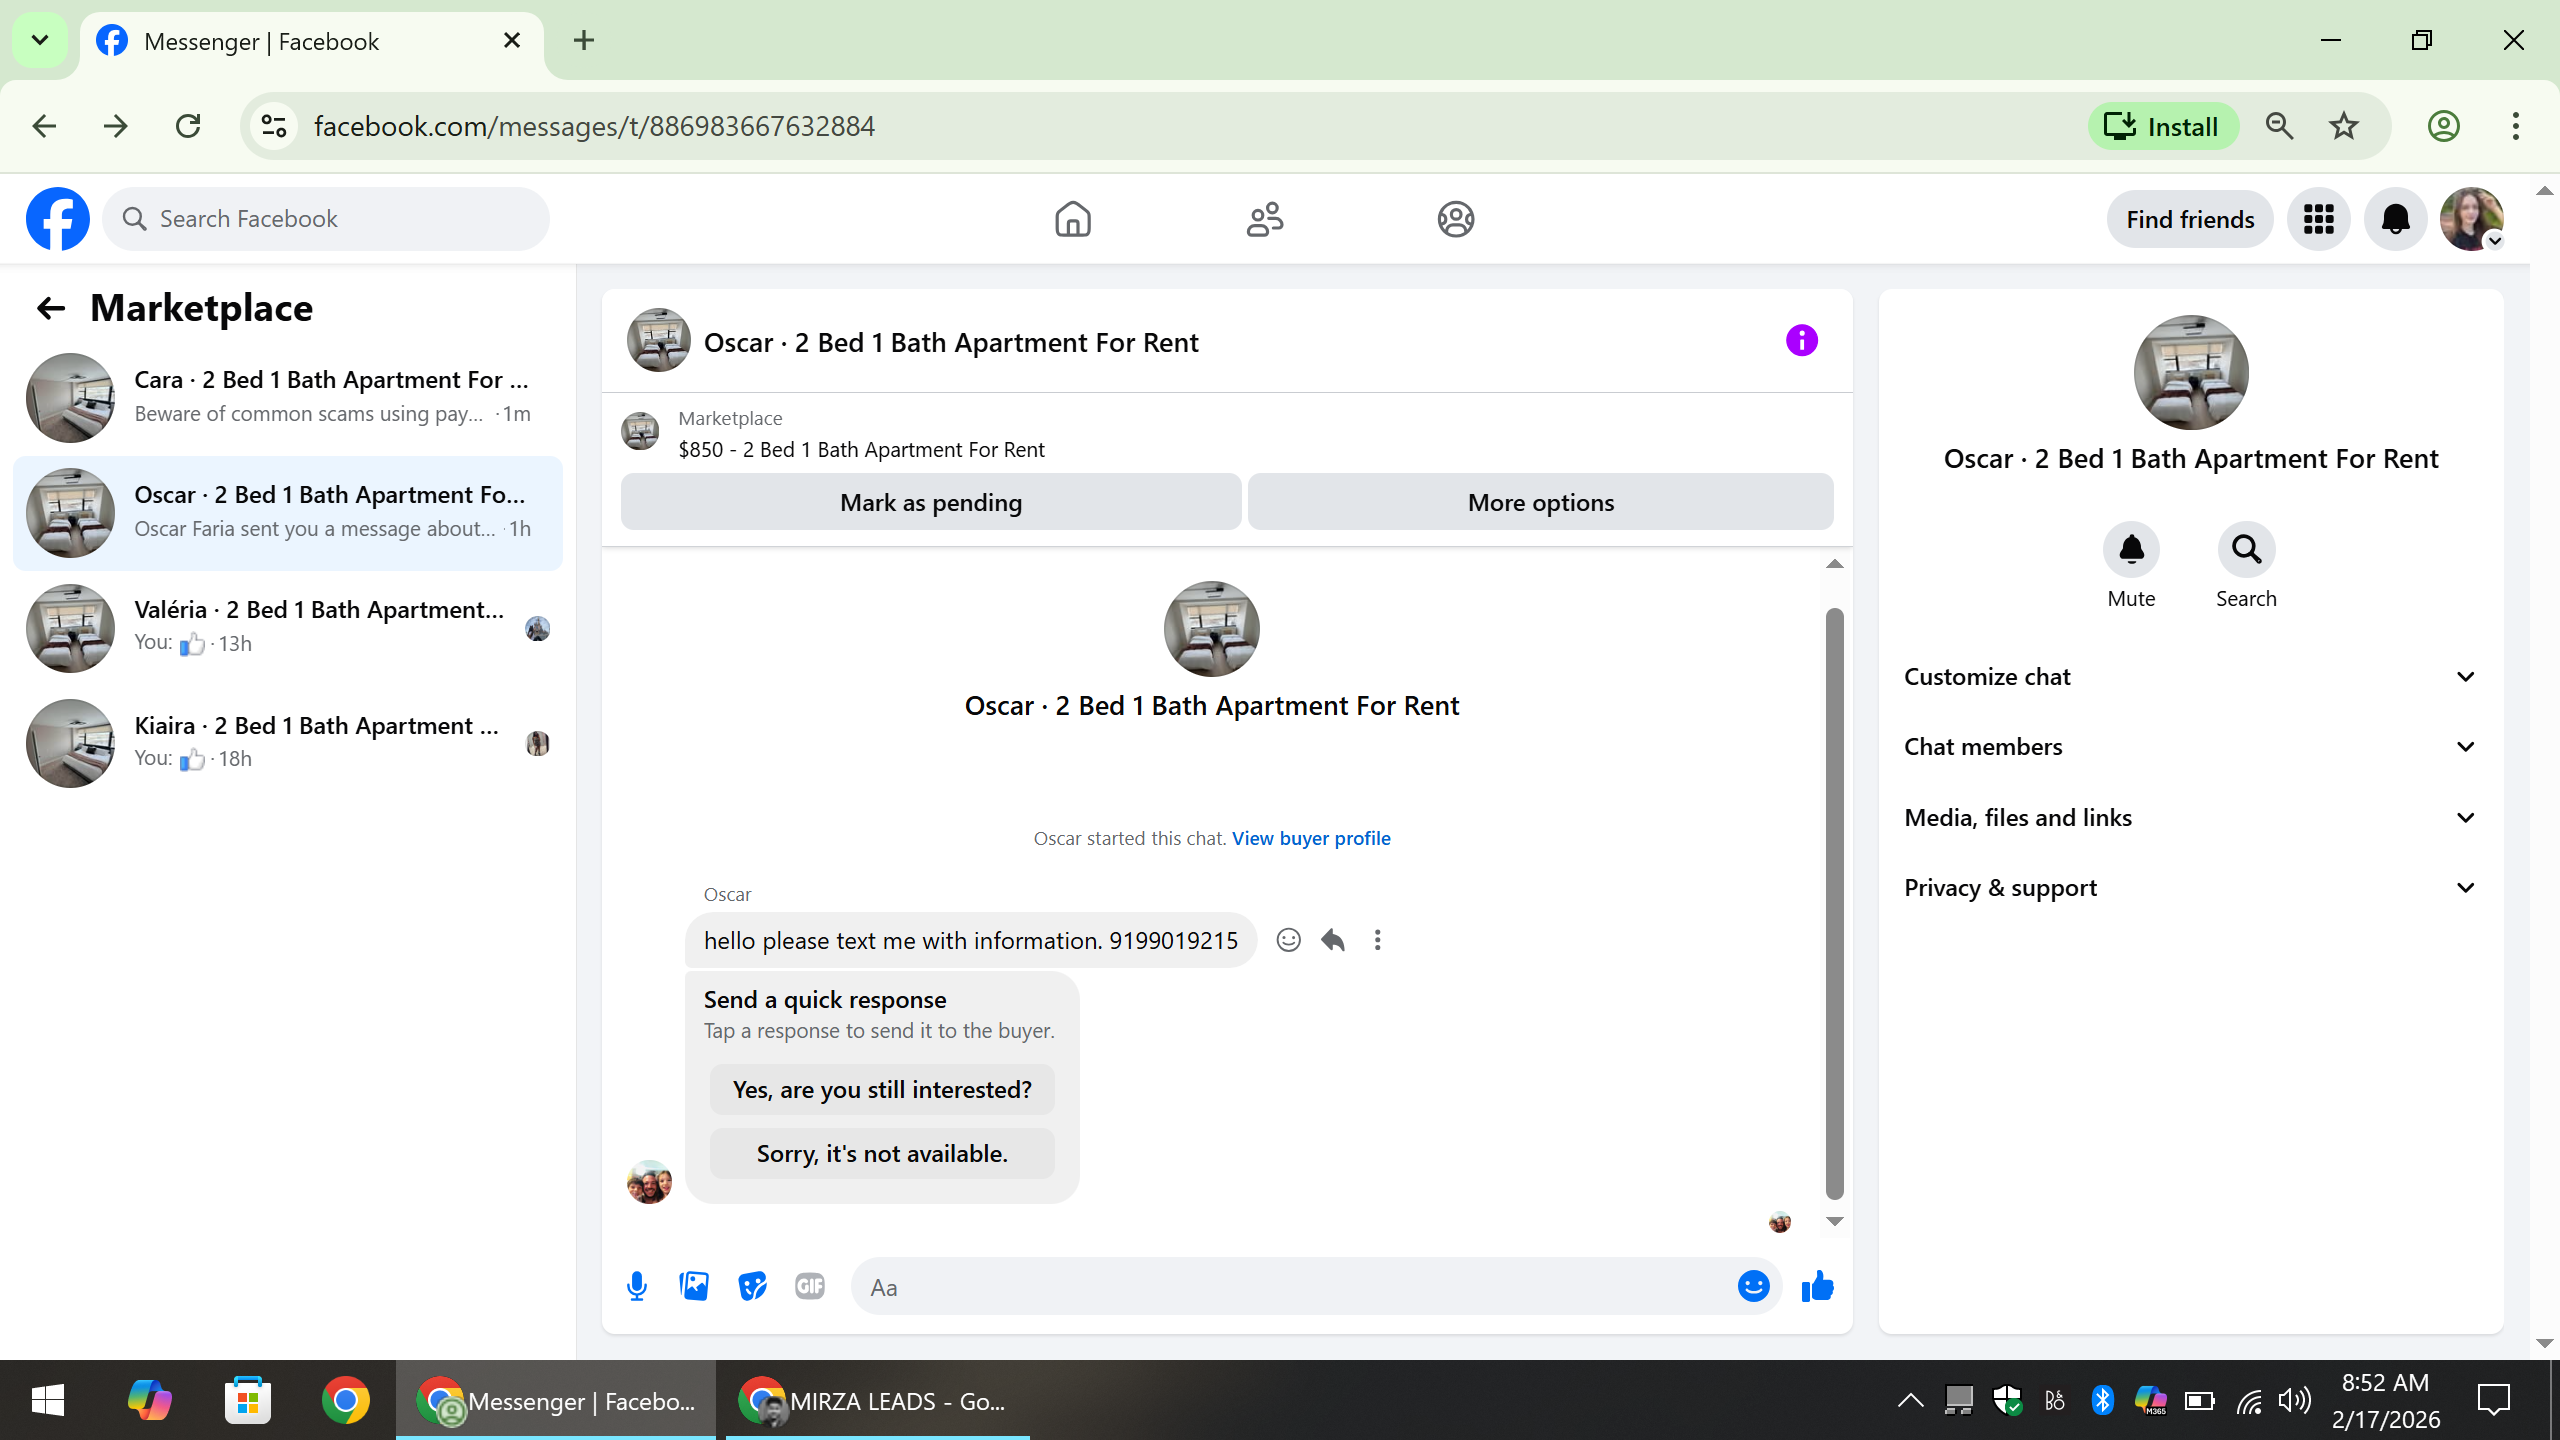Open more actions for Oscar's message

1377,940
